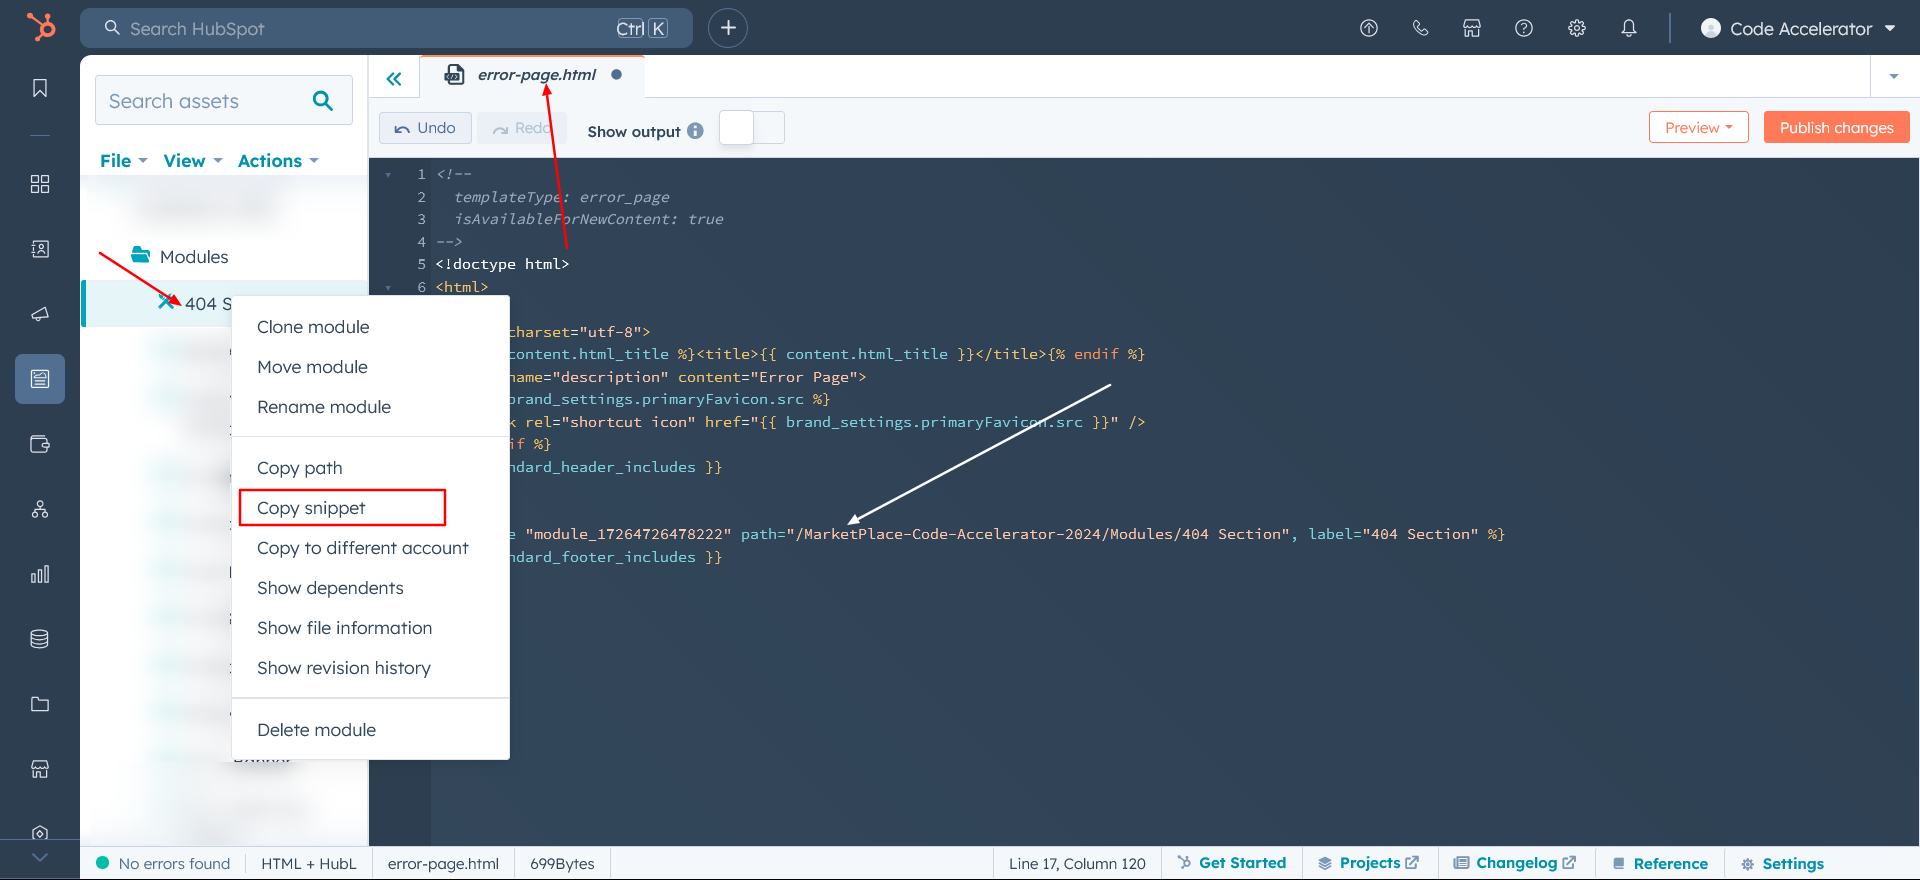Viewport: 1920px width, 880px height.
Task: Choose Delete module in context menu
Action: (316, 730)
